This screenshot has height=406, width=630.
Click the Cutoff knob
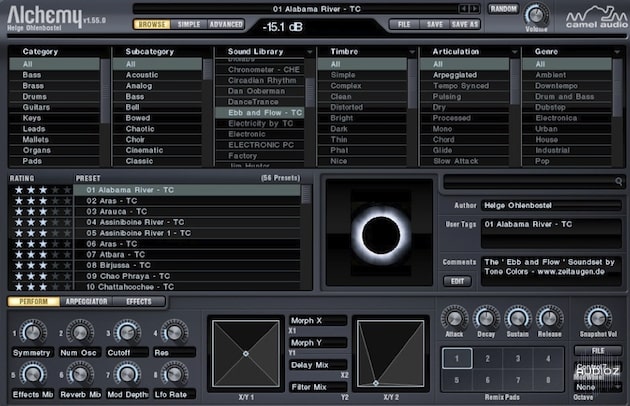click(127, 332)
